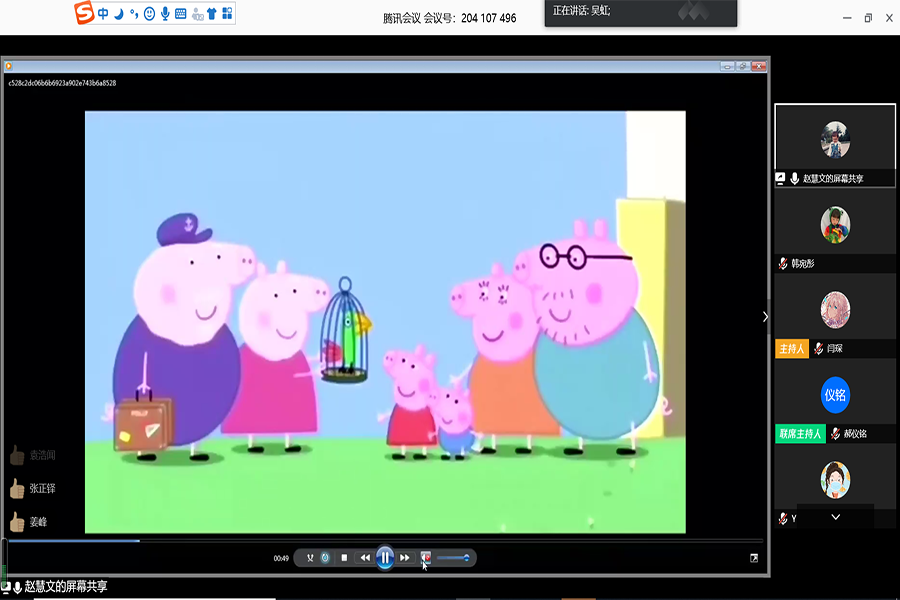The height and width of the screenshot is (600, 900).
Task: Click muted mic icon beside 郝仪铭
Action: (836, 433)
